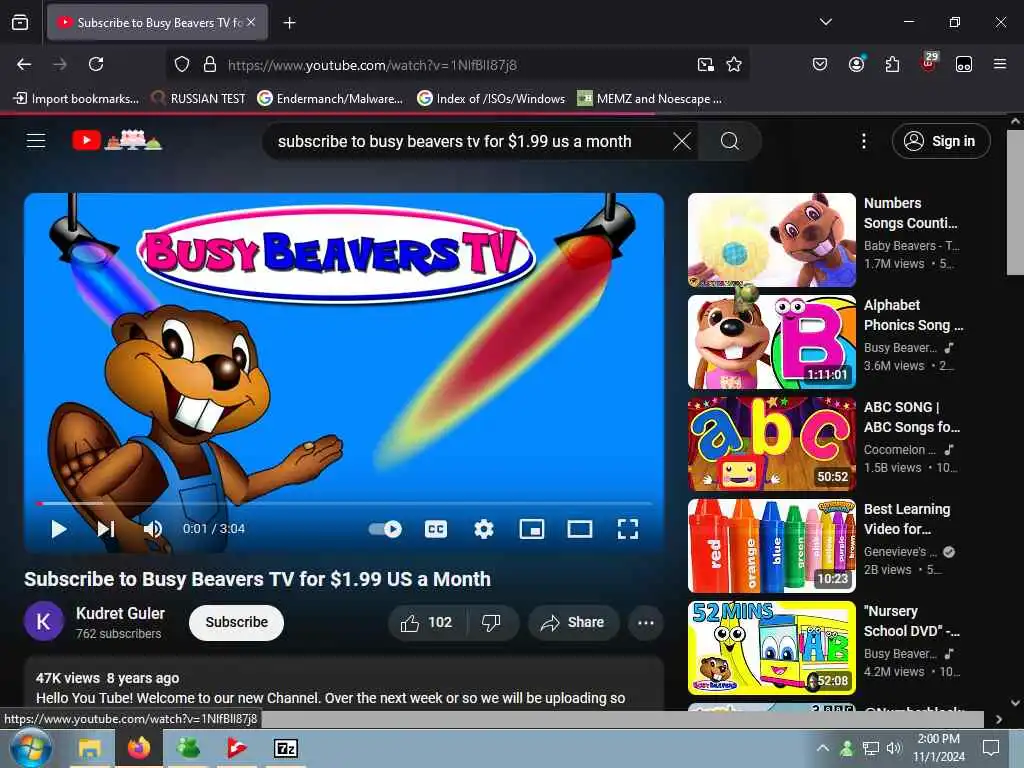Screen dimensions: 1024x768
Task: Click the YouTube search magnifier button
Action: point(730,141)
